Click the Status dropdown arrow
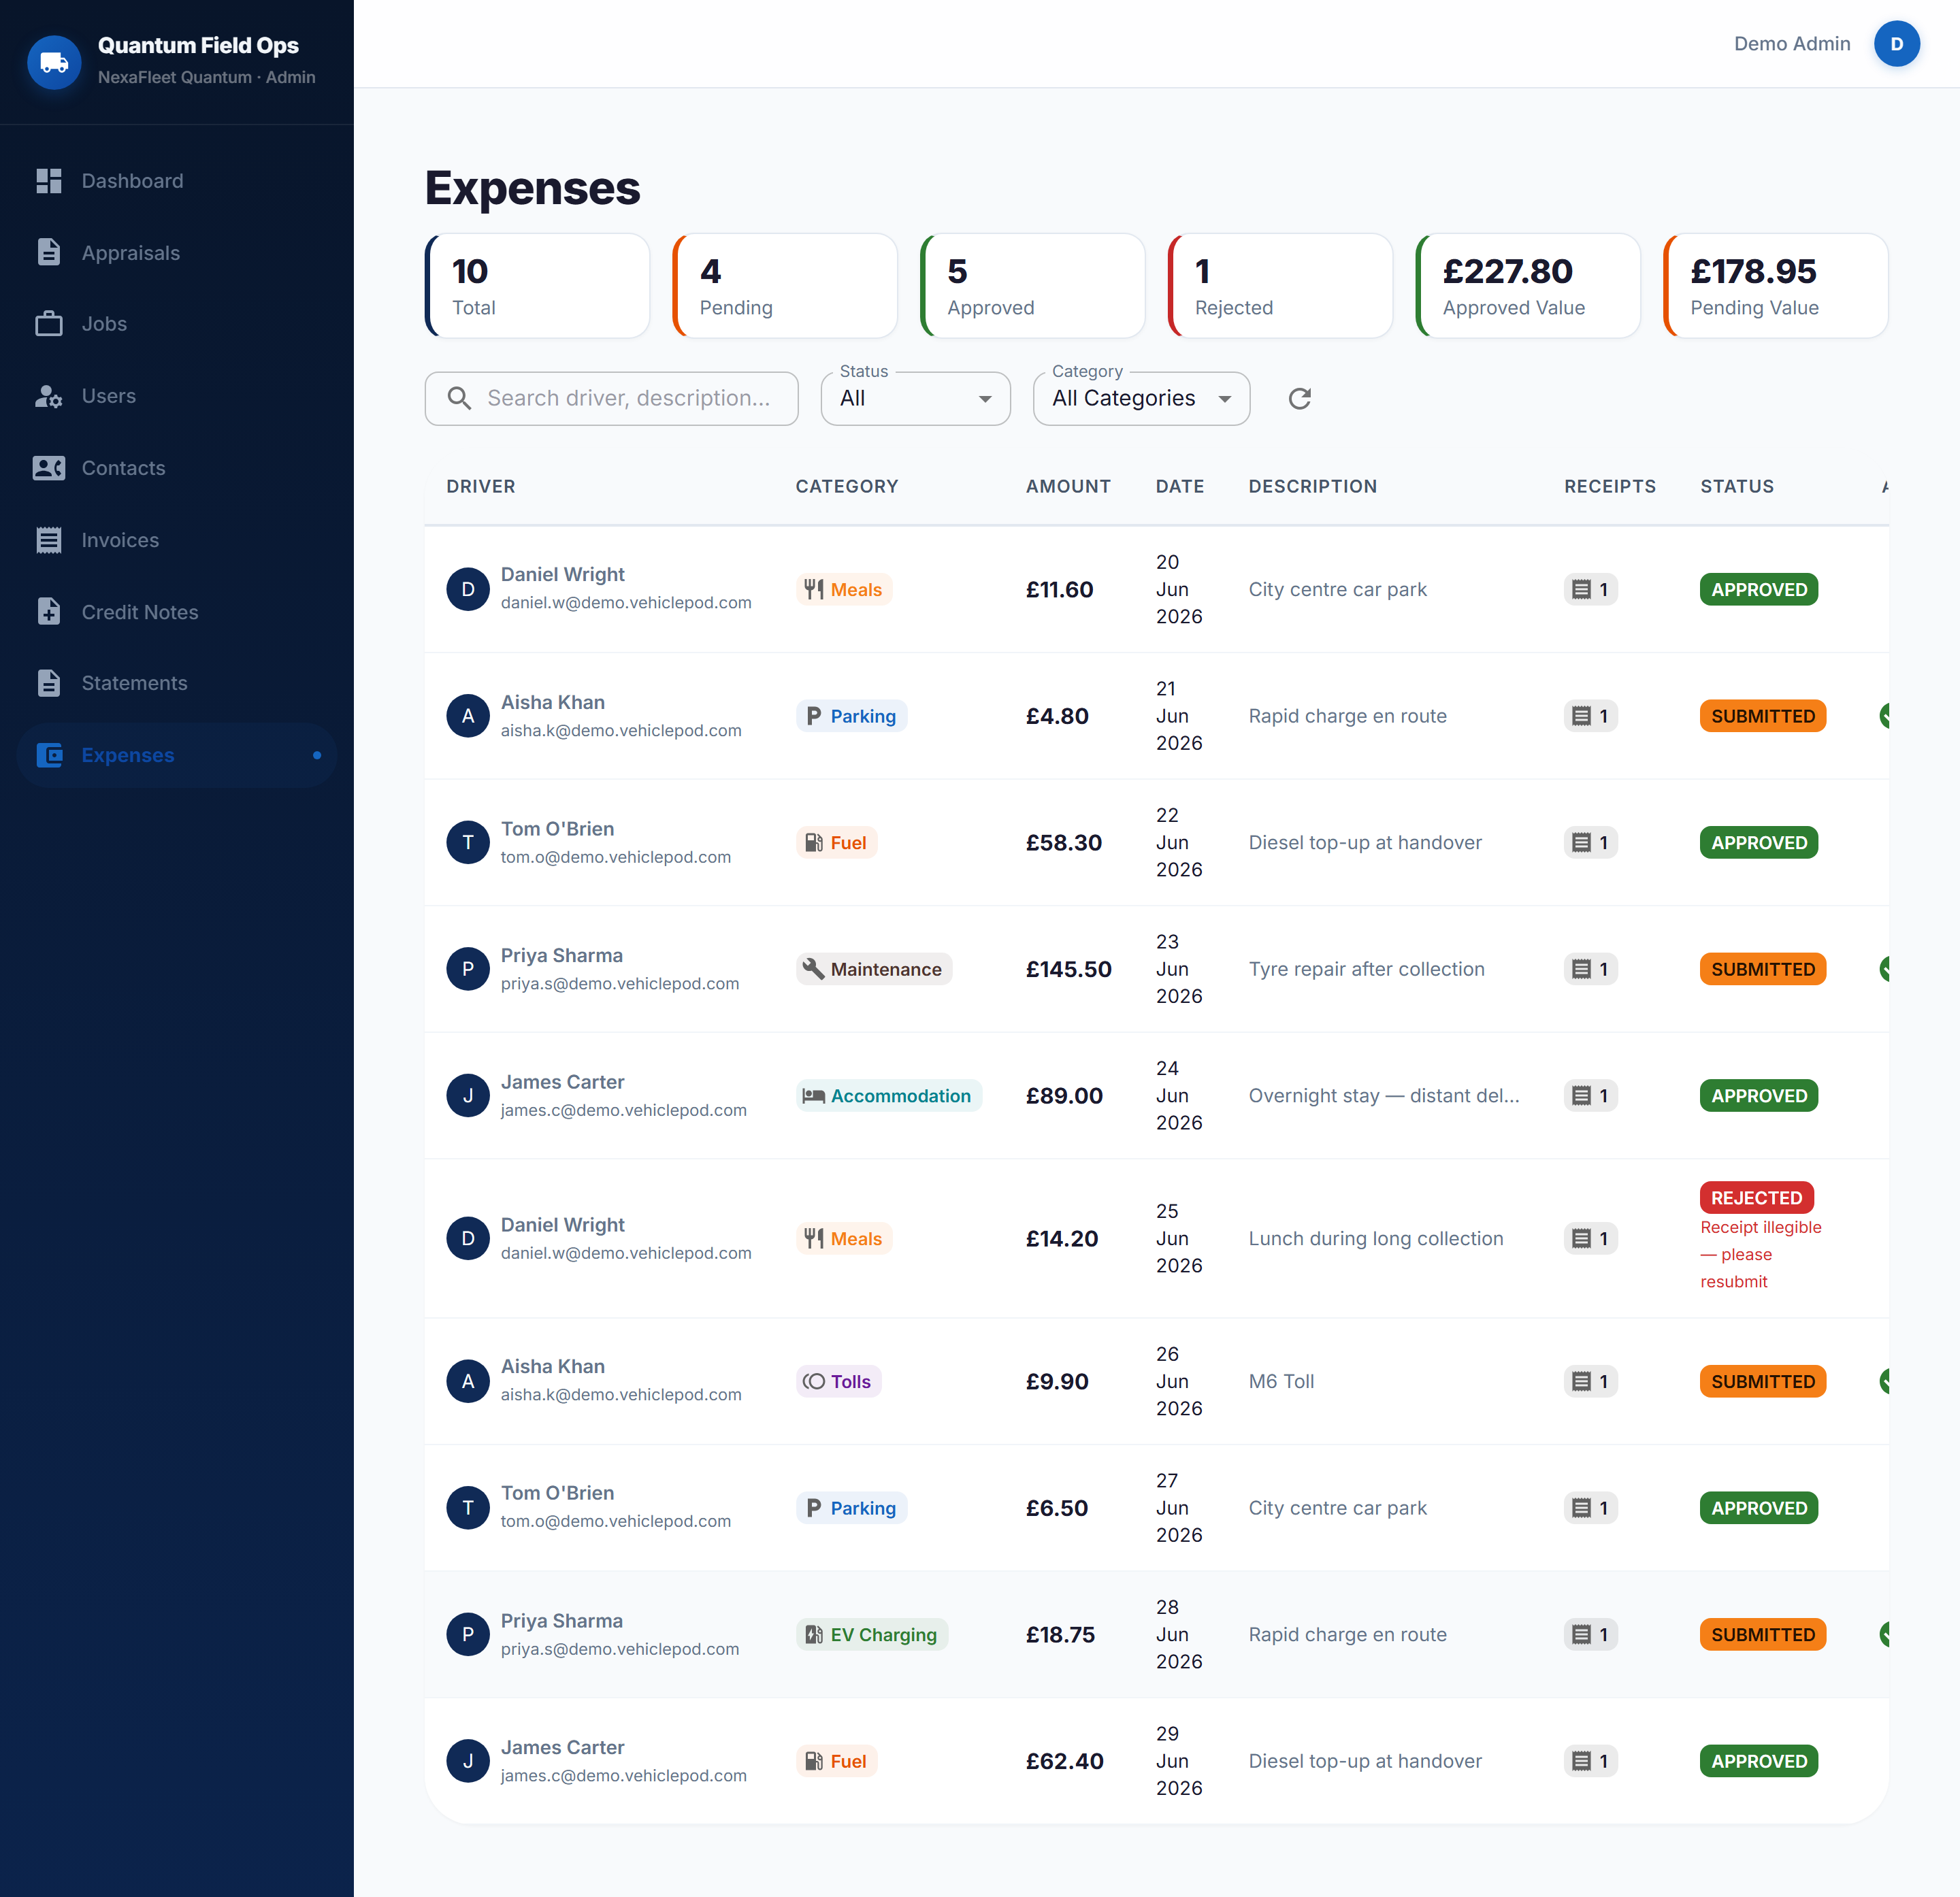Screen dimensions: 1960x1897 pyautogui.click(x=985, y=399)
